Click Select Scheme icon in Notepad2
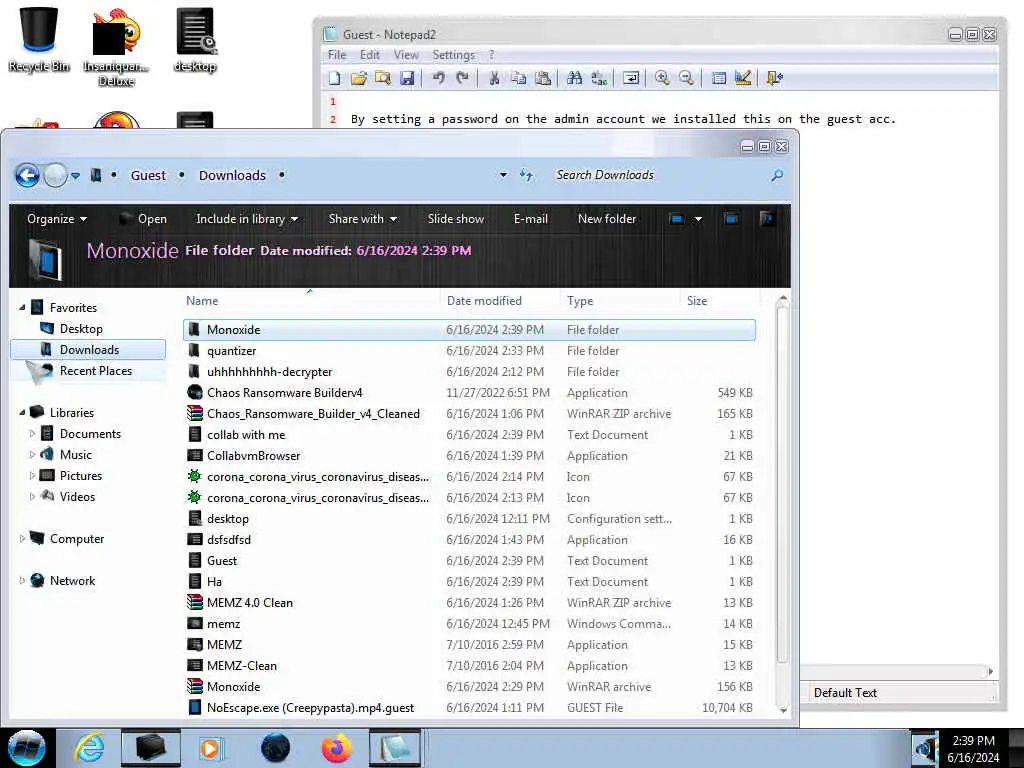1024x768 pixels. pyautogui.click(x=719, y=78)
